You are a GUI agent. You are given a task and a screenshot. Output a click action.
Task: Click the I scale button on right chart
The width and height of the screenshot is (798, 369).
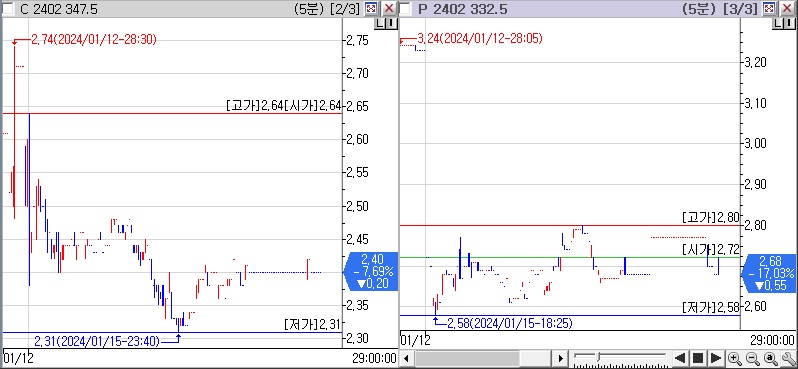coord(789,23)
